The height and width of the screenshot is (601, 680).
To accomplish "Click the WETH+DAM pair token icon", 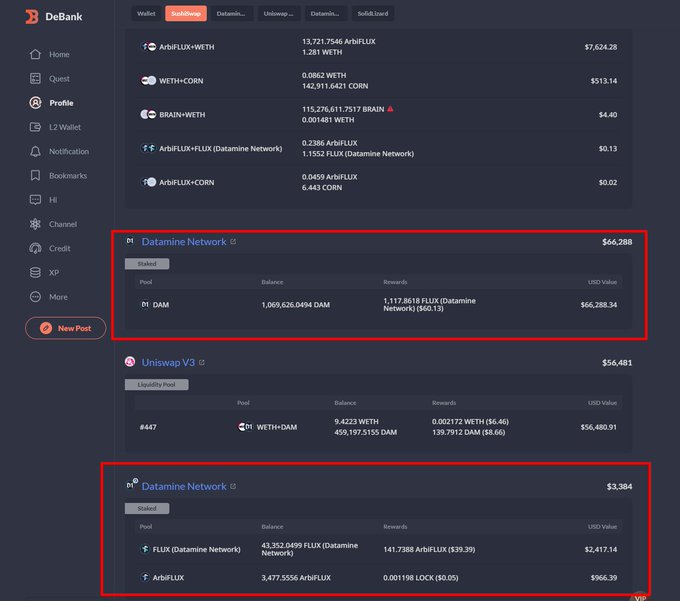I will 245,427.
